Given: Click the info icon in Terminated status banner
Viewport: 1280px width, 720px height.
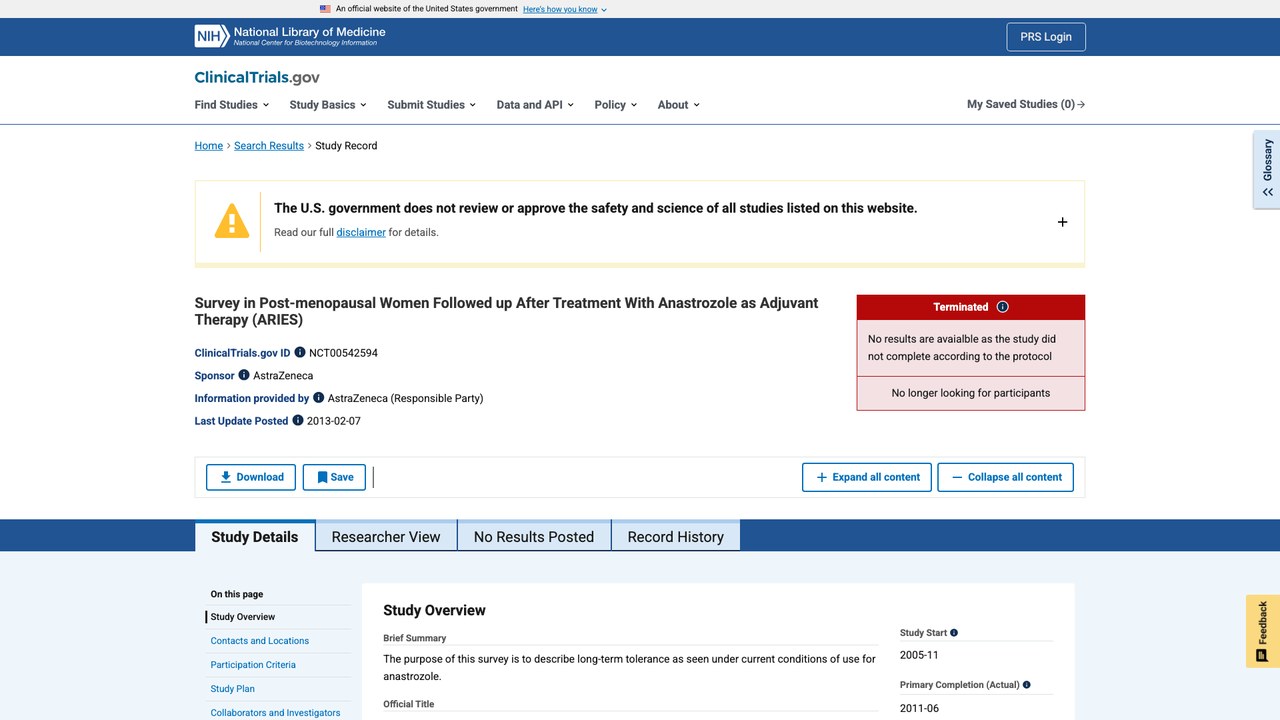Looking at the screenshot, I should click(x=1003, y=307).
